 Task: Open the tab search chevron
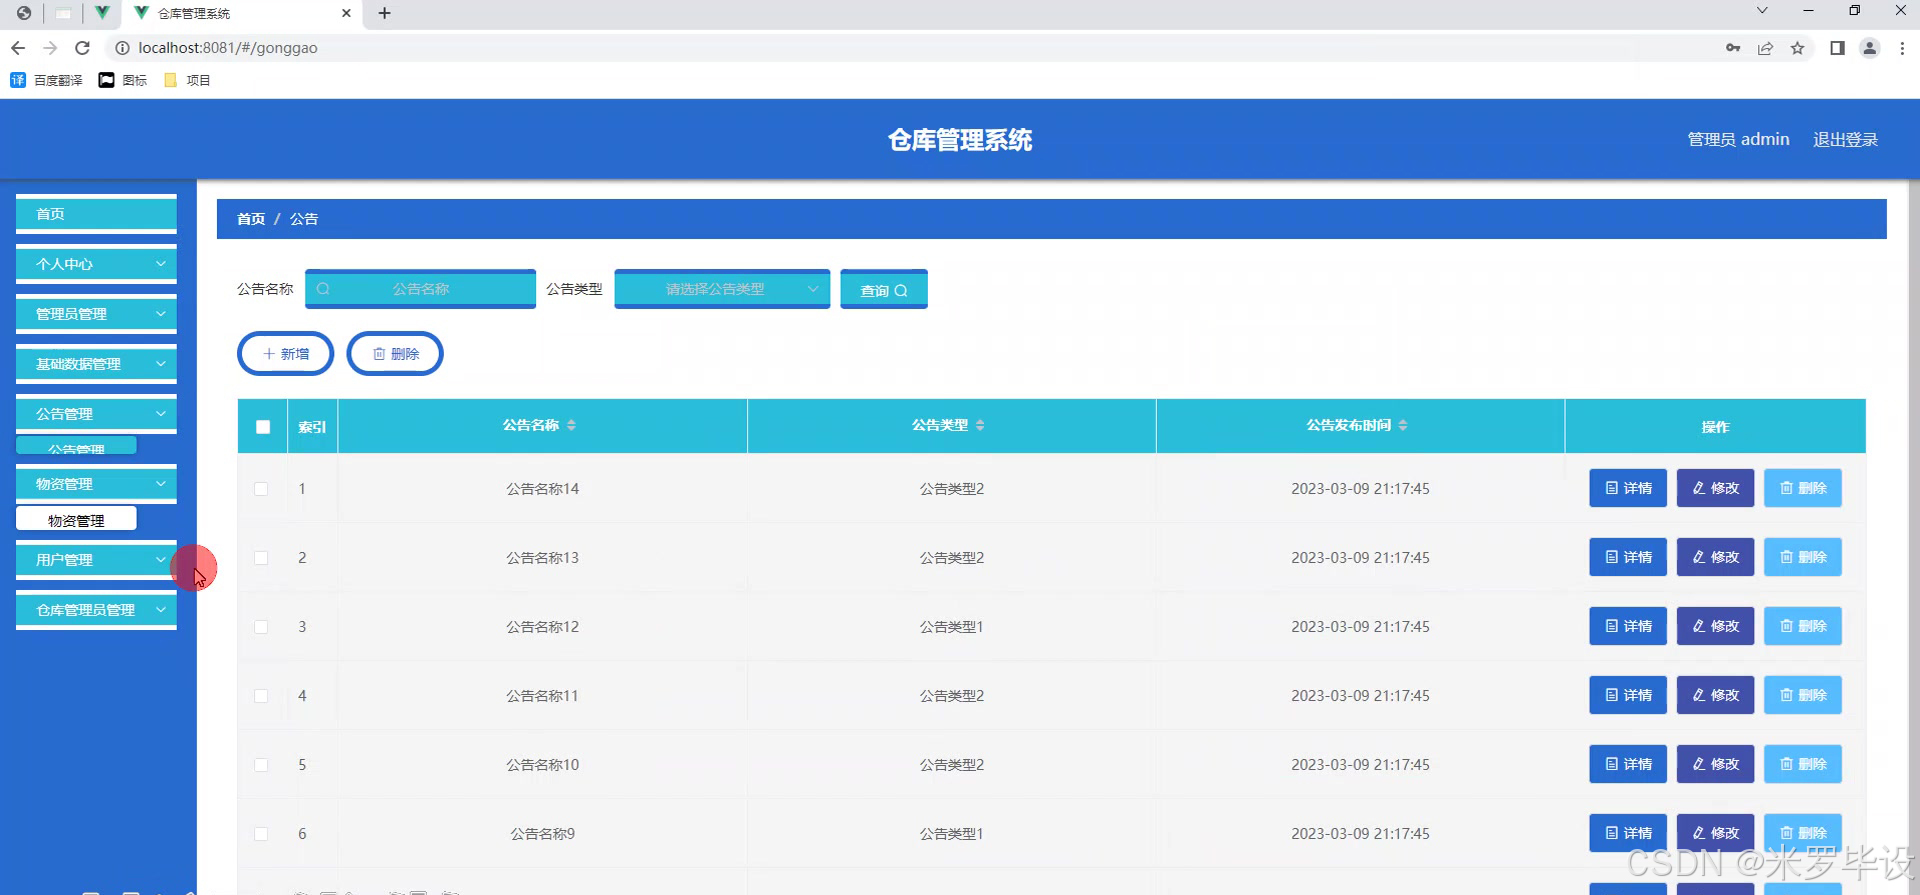pyautogui.click(x=1762, y=11)
